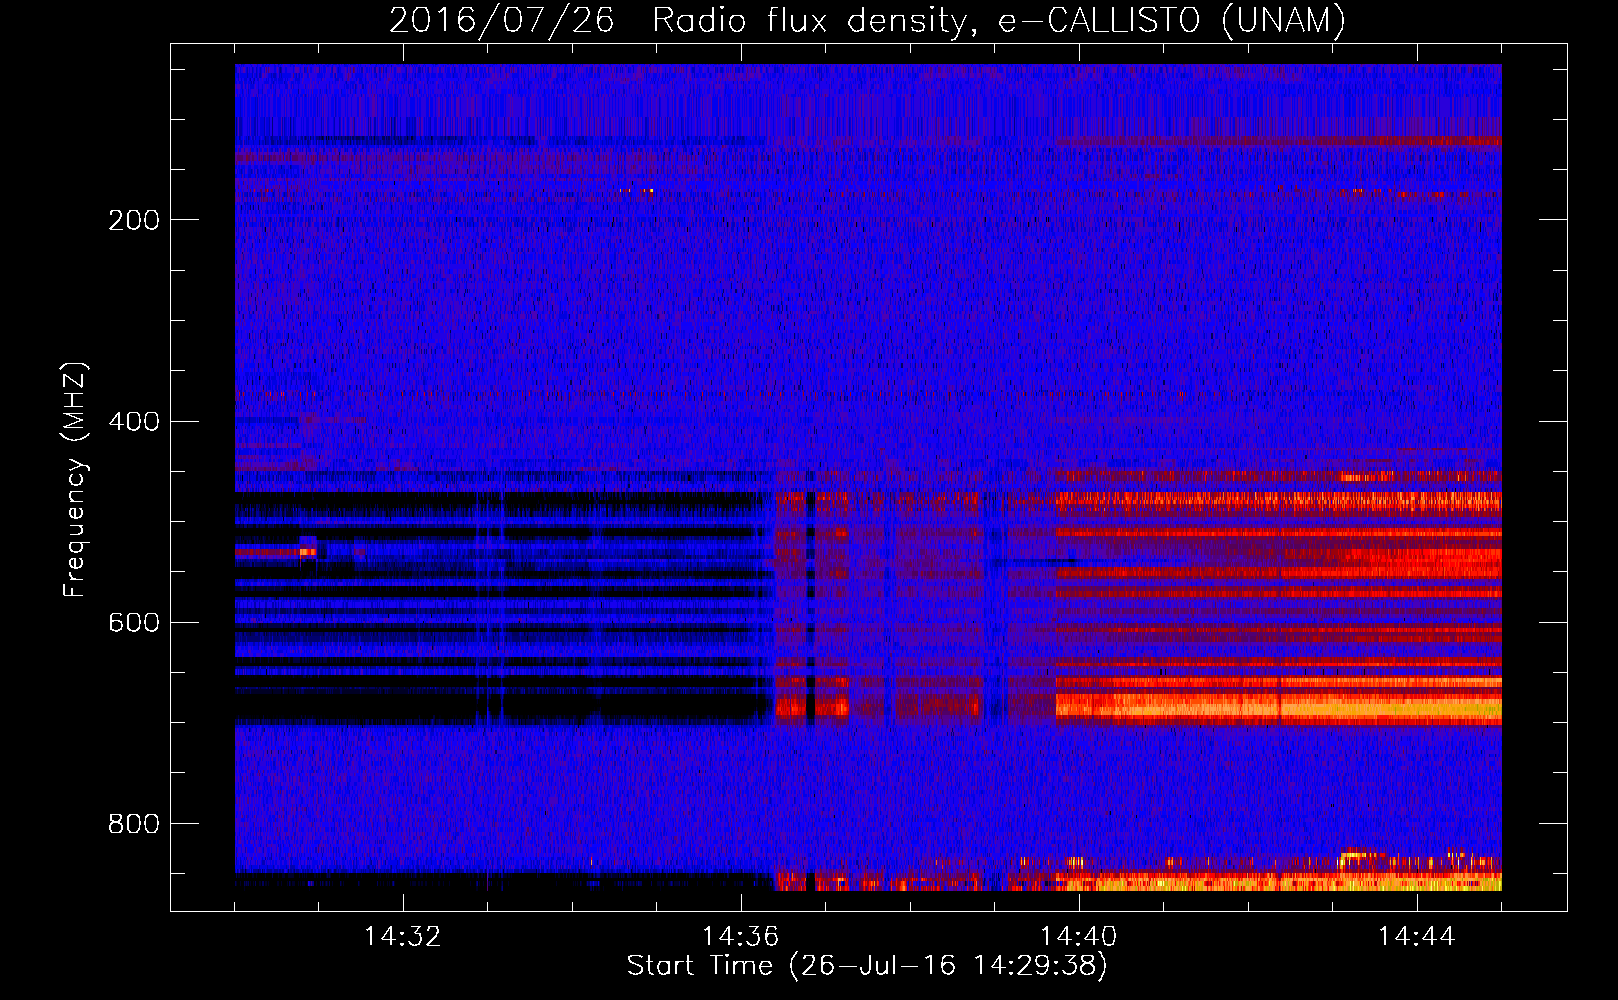Click the 'Start Time (26-Jul-16 14:29:38)' label
This screenshot has height=1000, width=1618.
[x=867, y=966]
